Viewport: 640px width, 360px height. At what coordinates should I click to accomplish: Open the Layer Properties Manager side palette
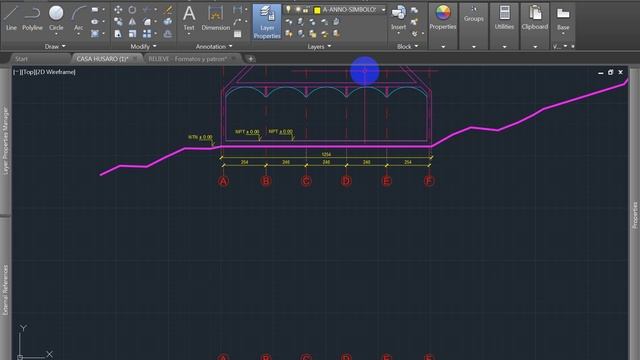(5, 141)
